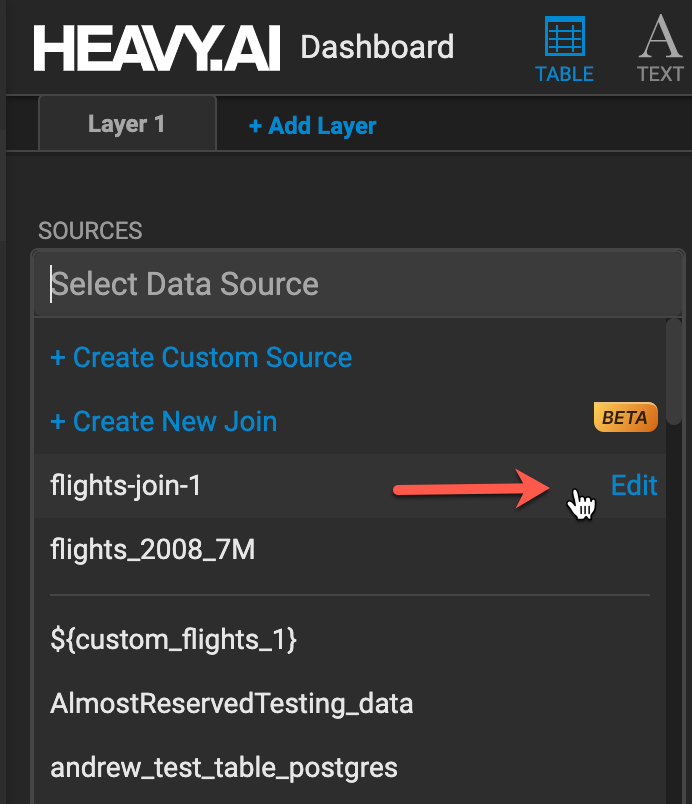Click the TEXT label under the A icon
Image resolution: width=692 pixels, height=804 pixels.
point(660,74)
